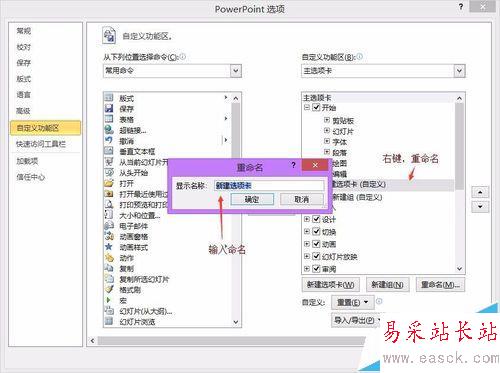Collapse the 开始 tree node
The image size is (500, 373).
(x=307, y=107)
